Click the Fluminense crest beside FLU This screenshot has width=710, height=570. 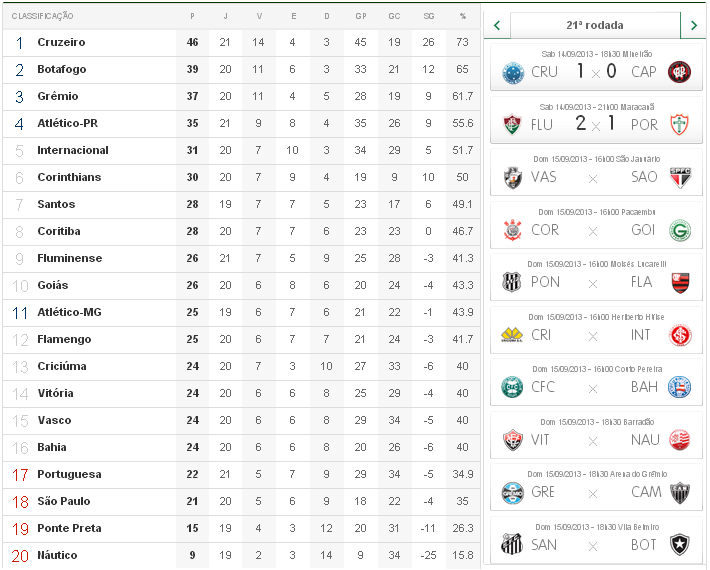click(512, 125)
